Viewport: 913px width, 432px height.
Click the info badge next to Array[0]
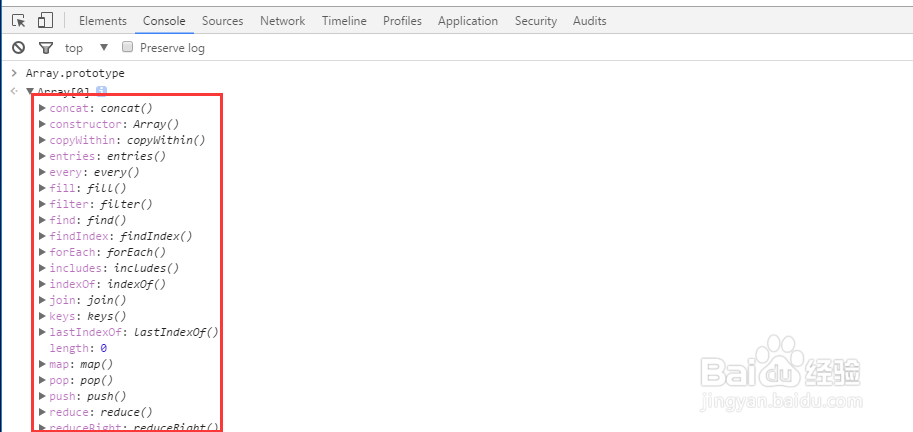click(101, 90)
